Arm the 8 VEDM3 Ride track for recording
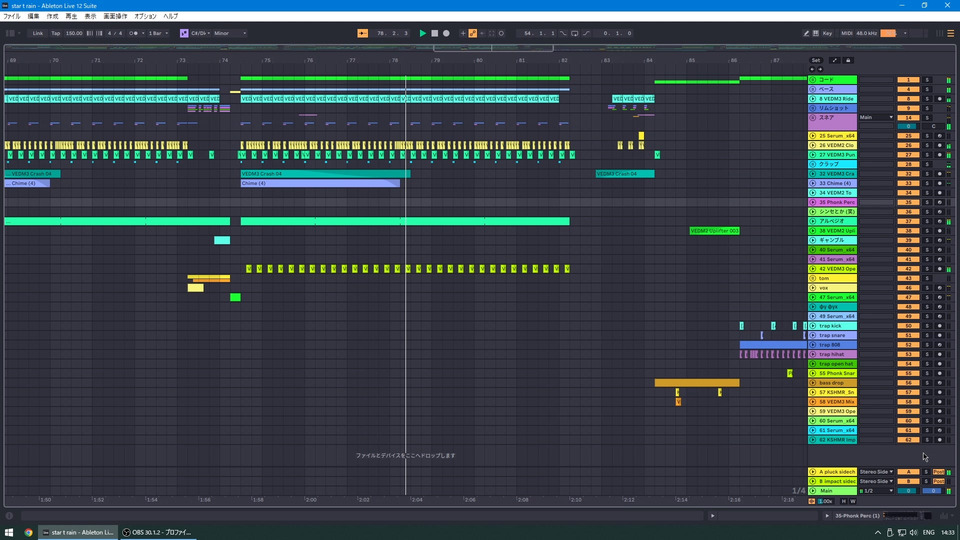The height and width of the screenshot is (540, 960). point(940,98)
